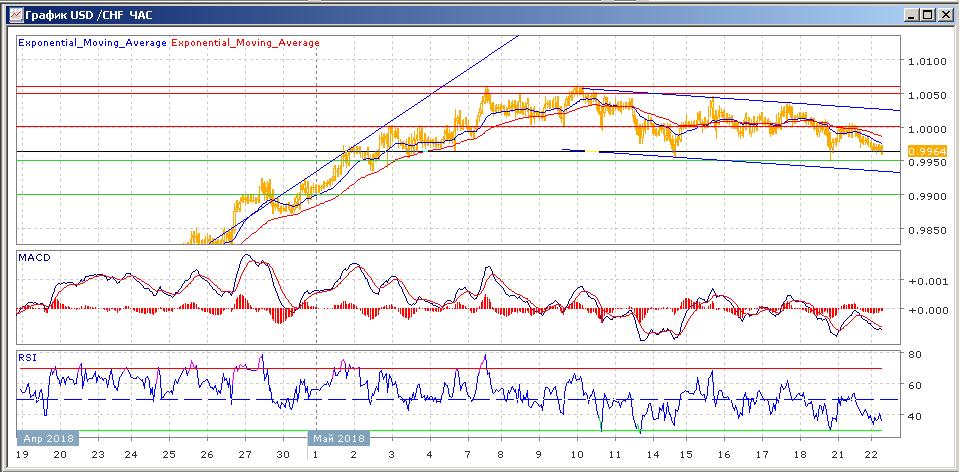Click the RSI 80 level axis label
This screenshot has width=959, height=472.
917,354
